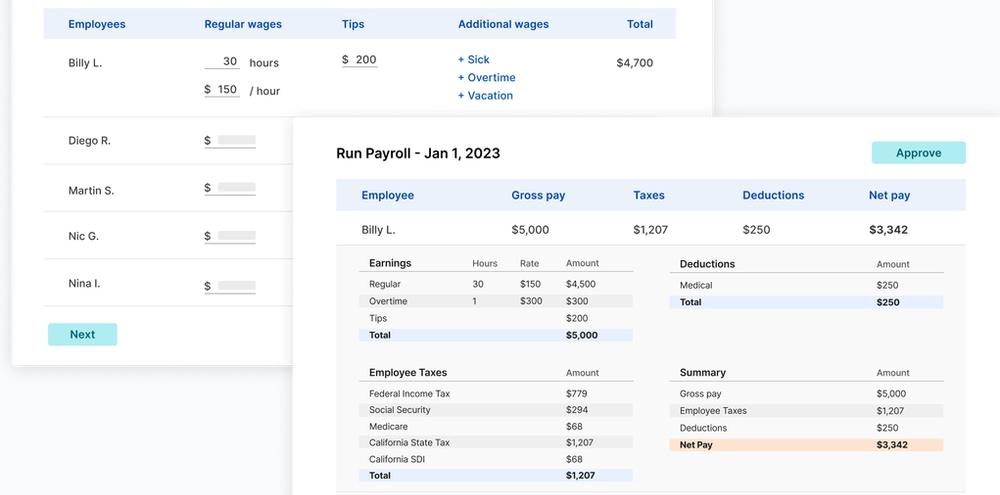Screen dimensions: 1000x495
Task: Click Billy L. gross pay $5,000 in payroll row
Action: tap(530, 230)
